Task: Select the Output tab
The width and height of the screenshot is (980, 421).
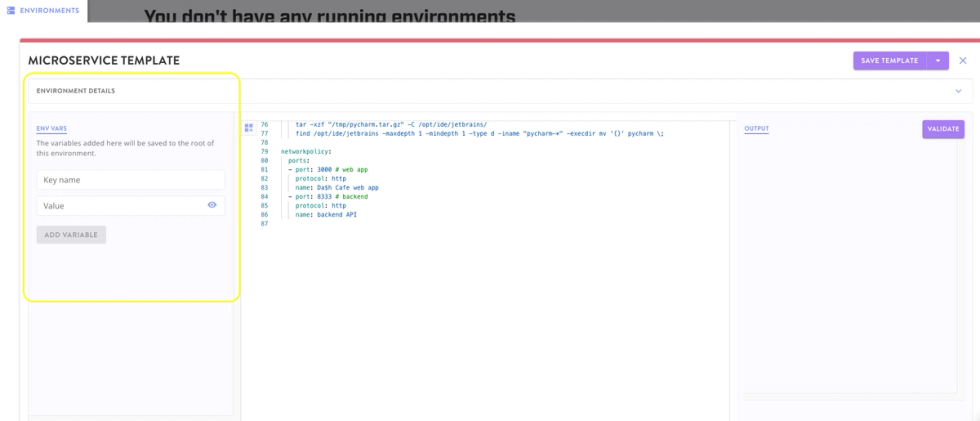Action: tap(756, 129)
